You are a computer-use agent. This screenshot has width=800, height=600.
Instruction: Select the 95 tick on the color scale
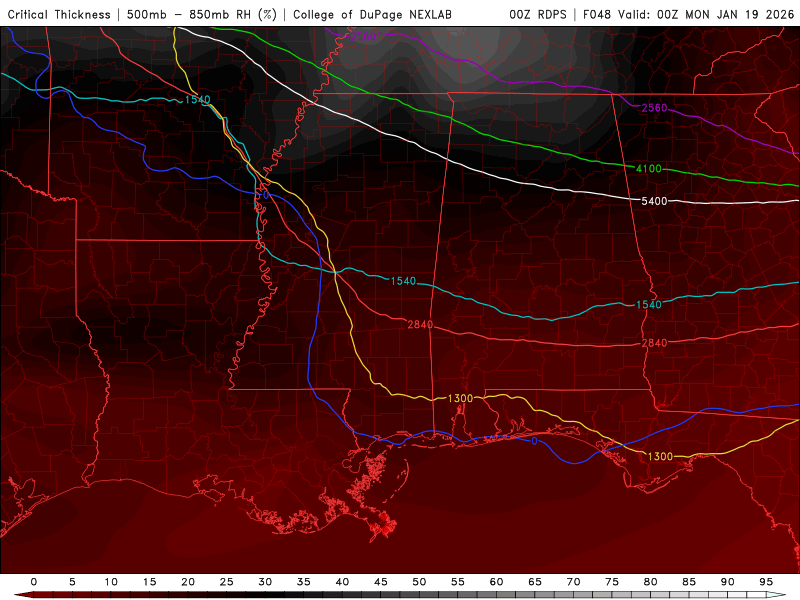click(x=766, y=582)
